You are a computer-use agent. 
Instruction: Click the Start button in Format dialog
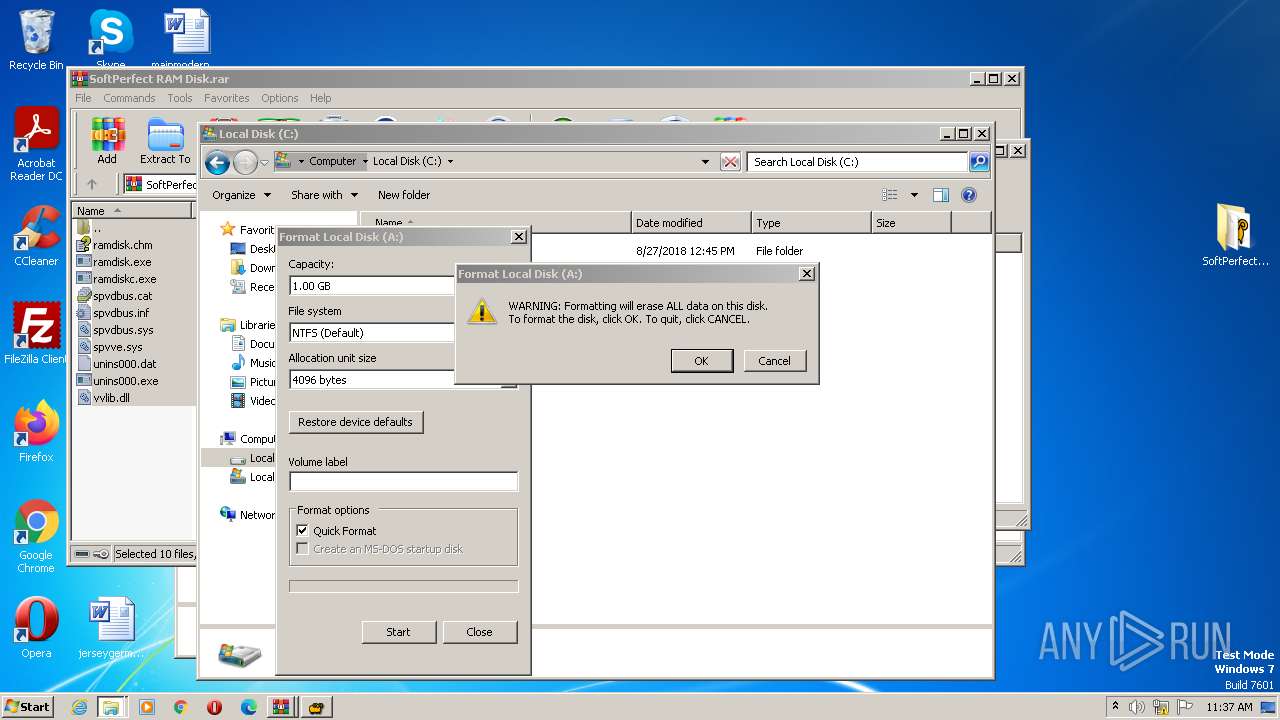click(x=398, y=632)
